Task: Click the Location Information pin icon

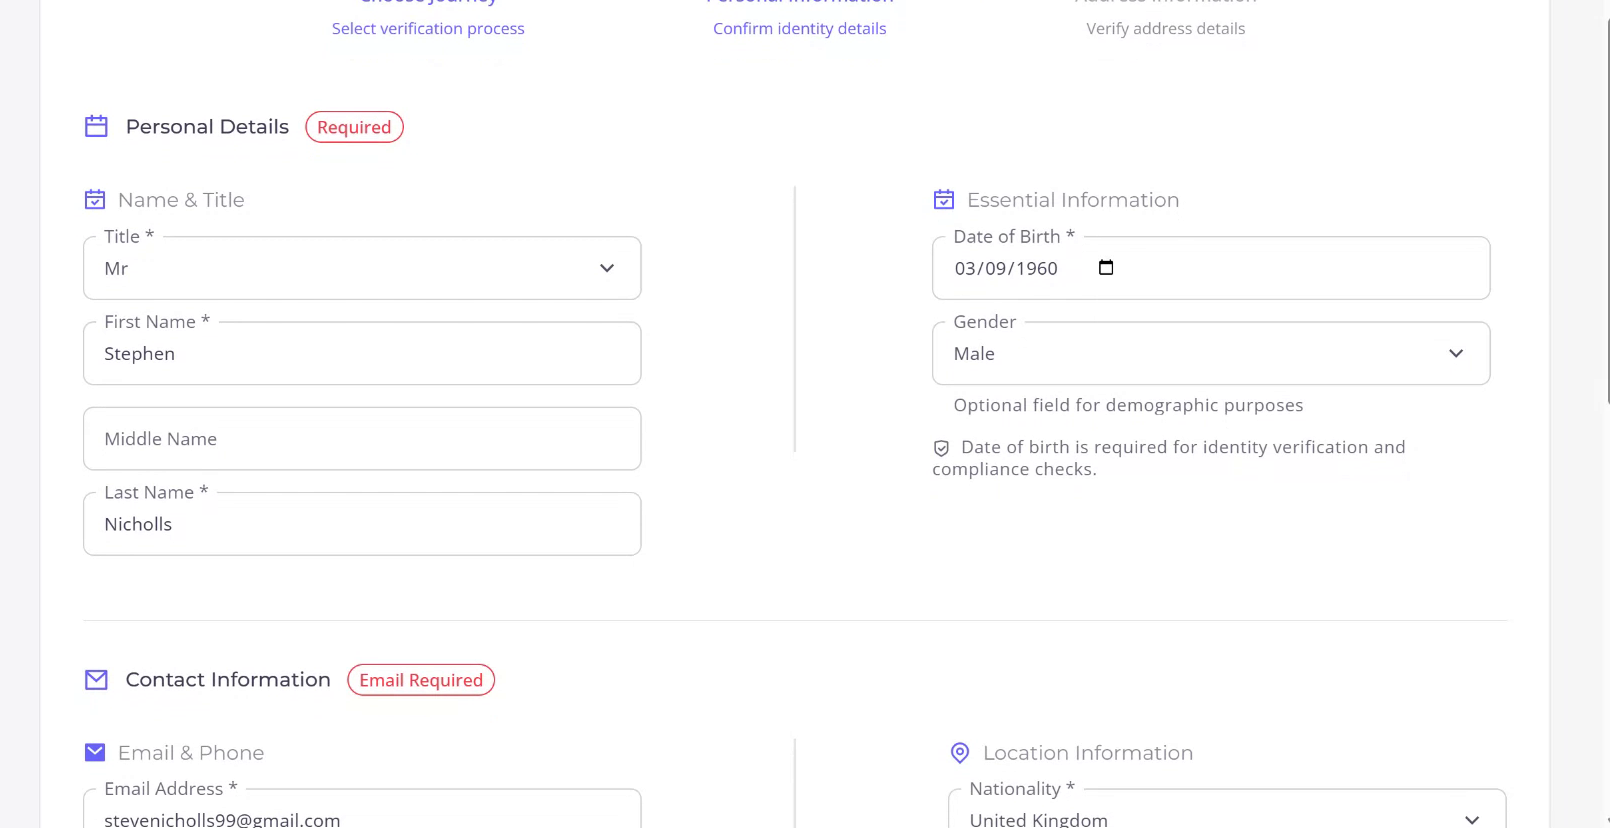Action: [x=959, y=753]
